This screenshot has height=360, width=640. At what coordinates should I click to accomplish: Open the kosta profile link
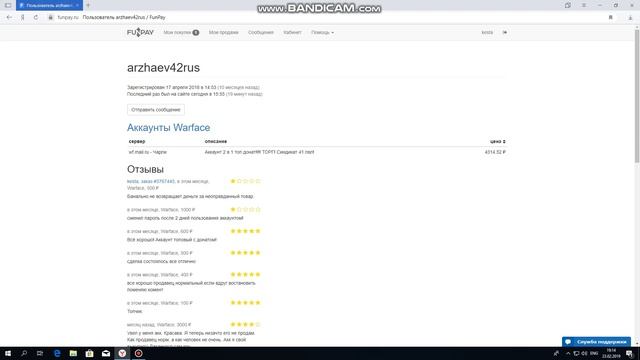click(487, 32)
